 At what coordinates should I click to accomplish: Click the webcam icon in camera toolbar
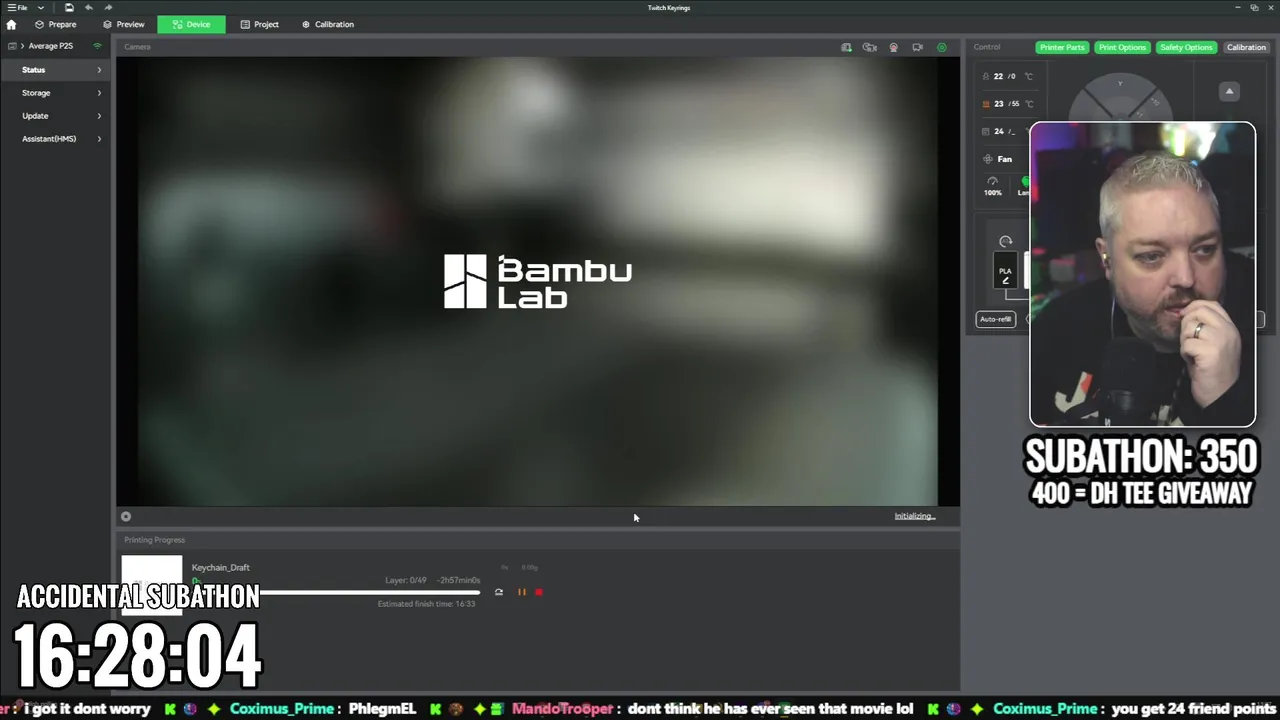pos(893,47)
